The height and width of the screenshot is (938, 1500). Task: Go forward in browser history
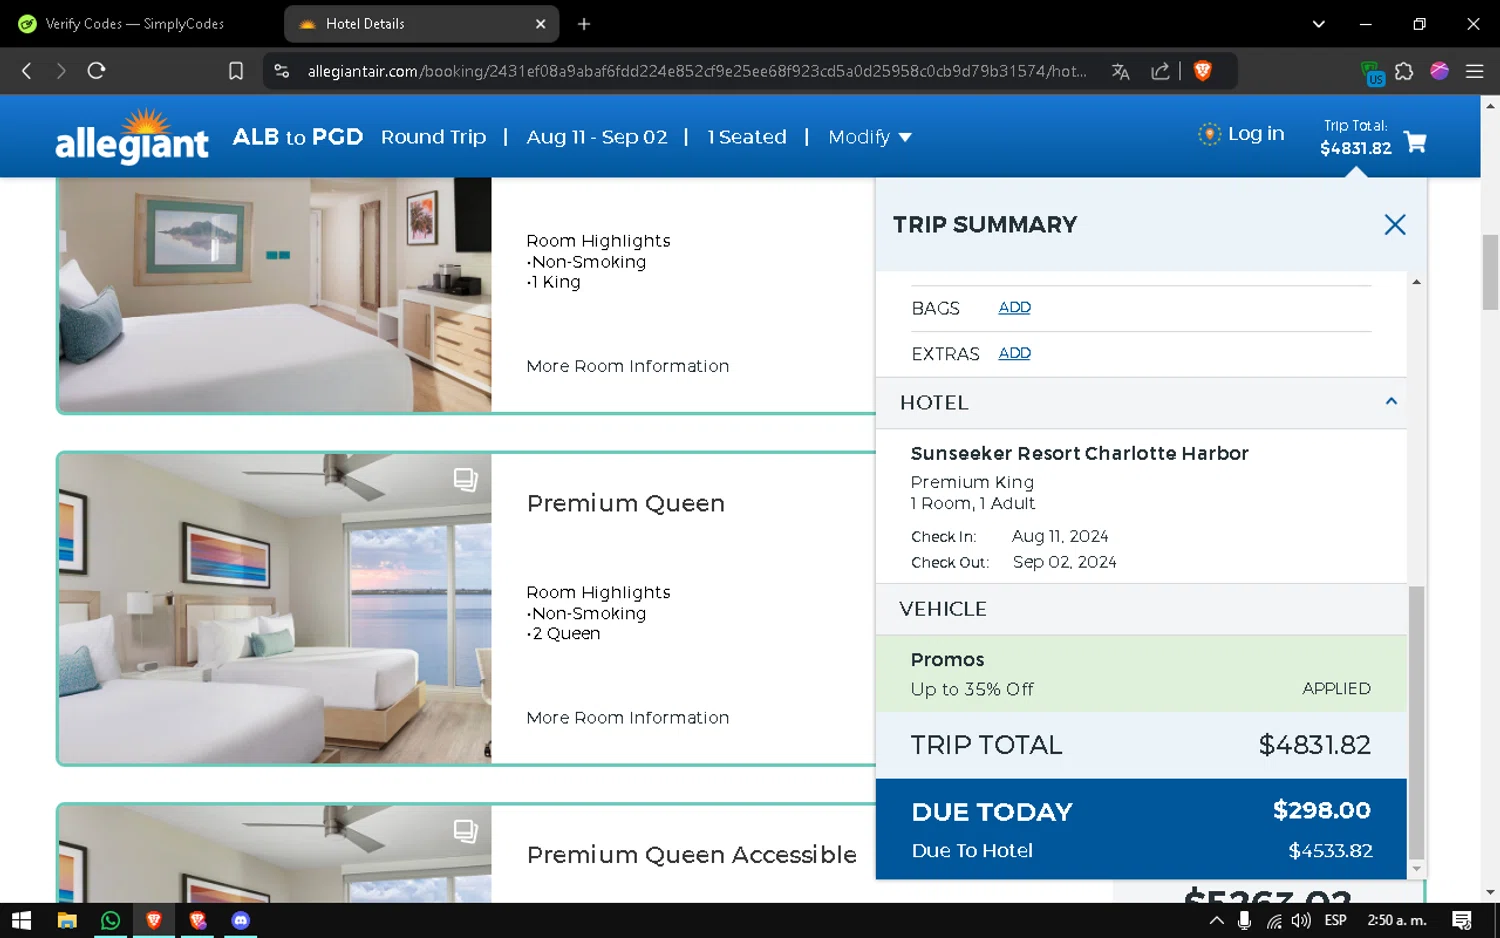(61, 71)
